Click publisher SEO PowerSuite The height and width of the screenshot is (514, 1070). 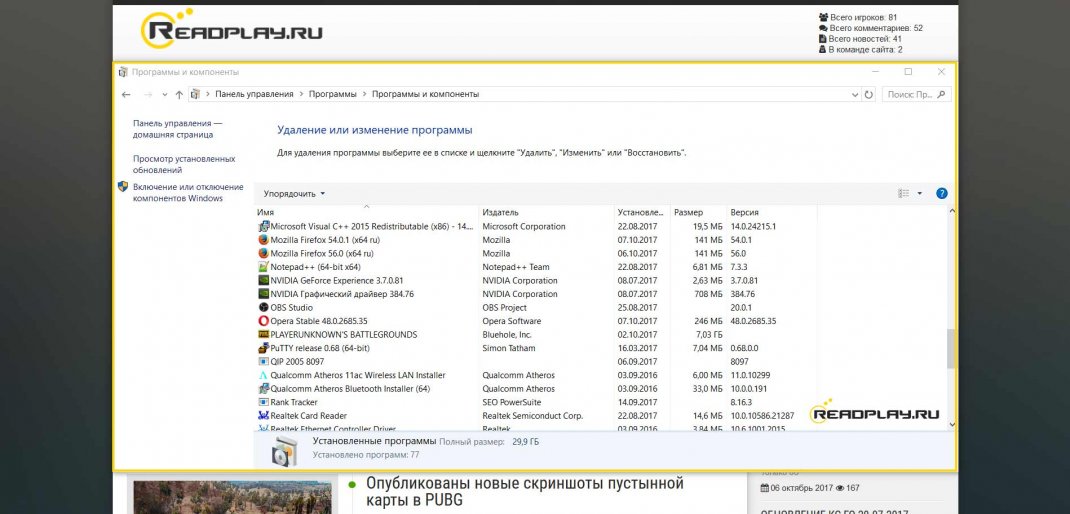pos(515,402)
